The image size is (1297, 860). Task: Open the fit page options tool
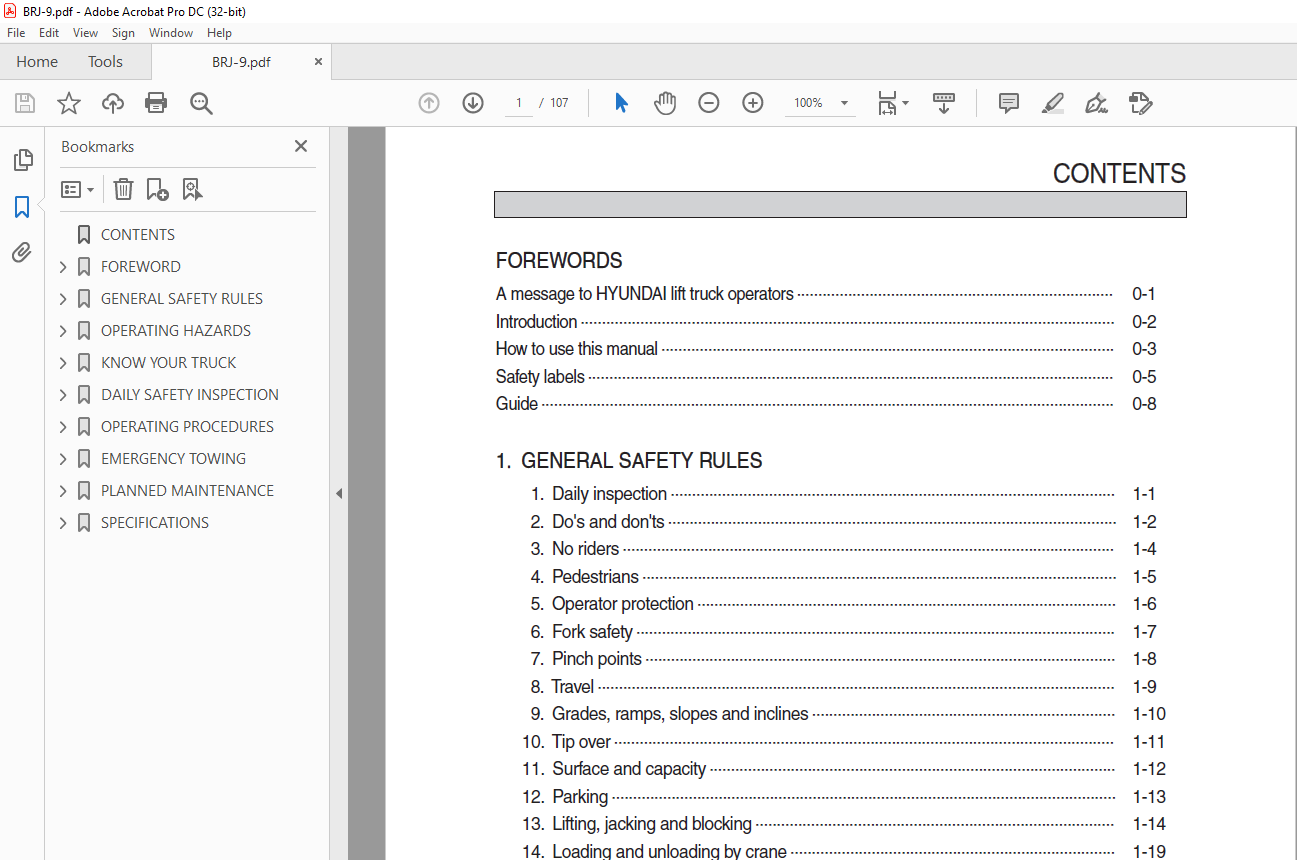click(892, 103)
